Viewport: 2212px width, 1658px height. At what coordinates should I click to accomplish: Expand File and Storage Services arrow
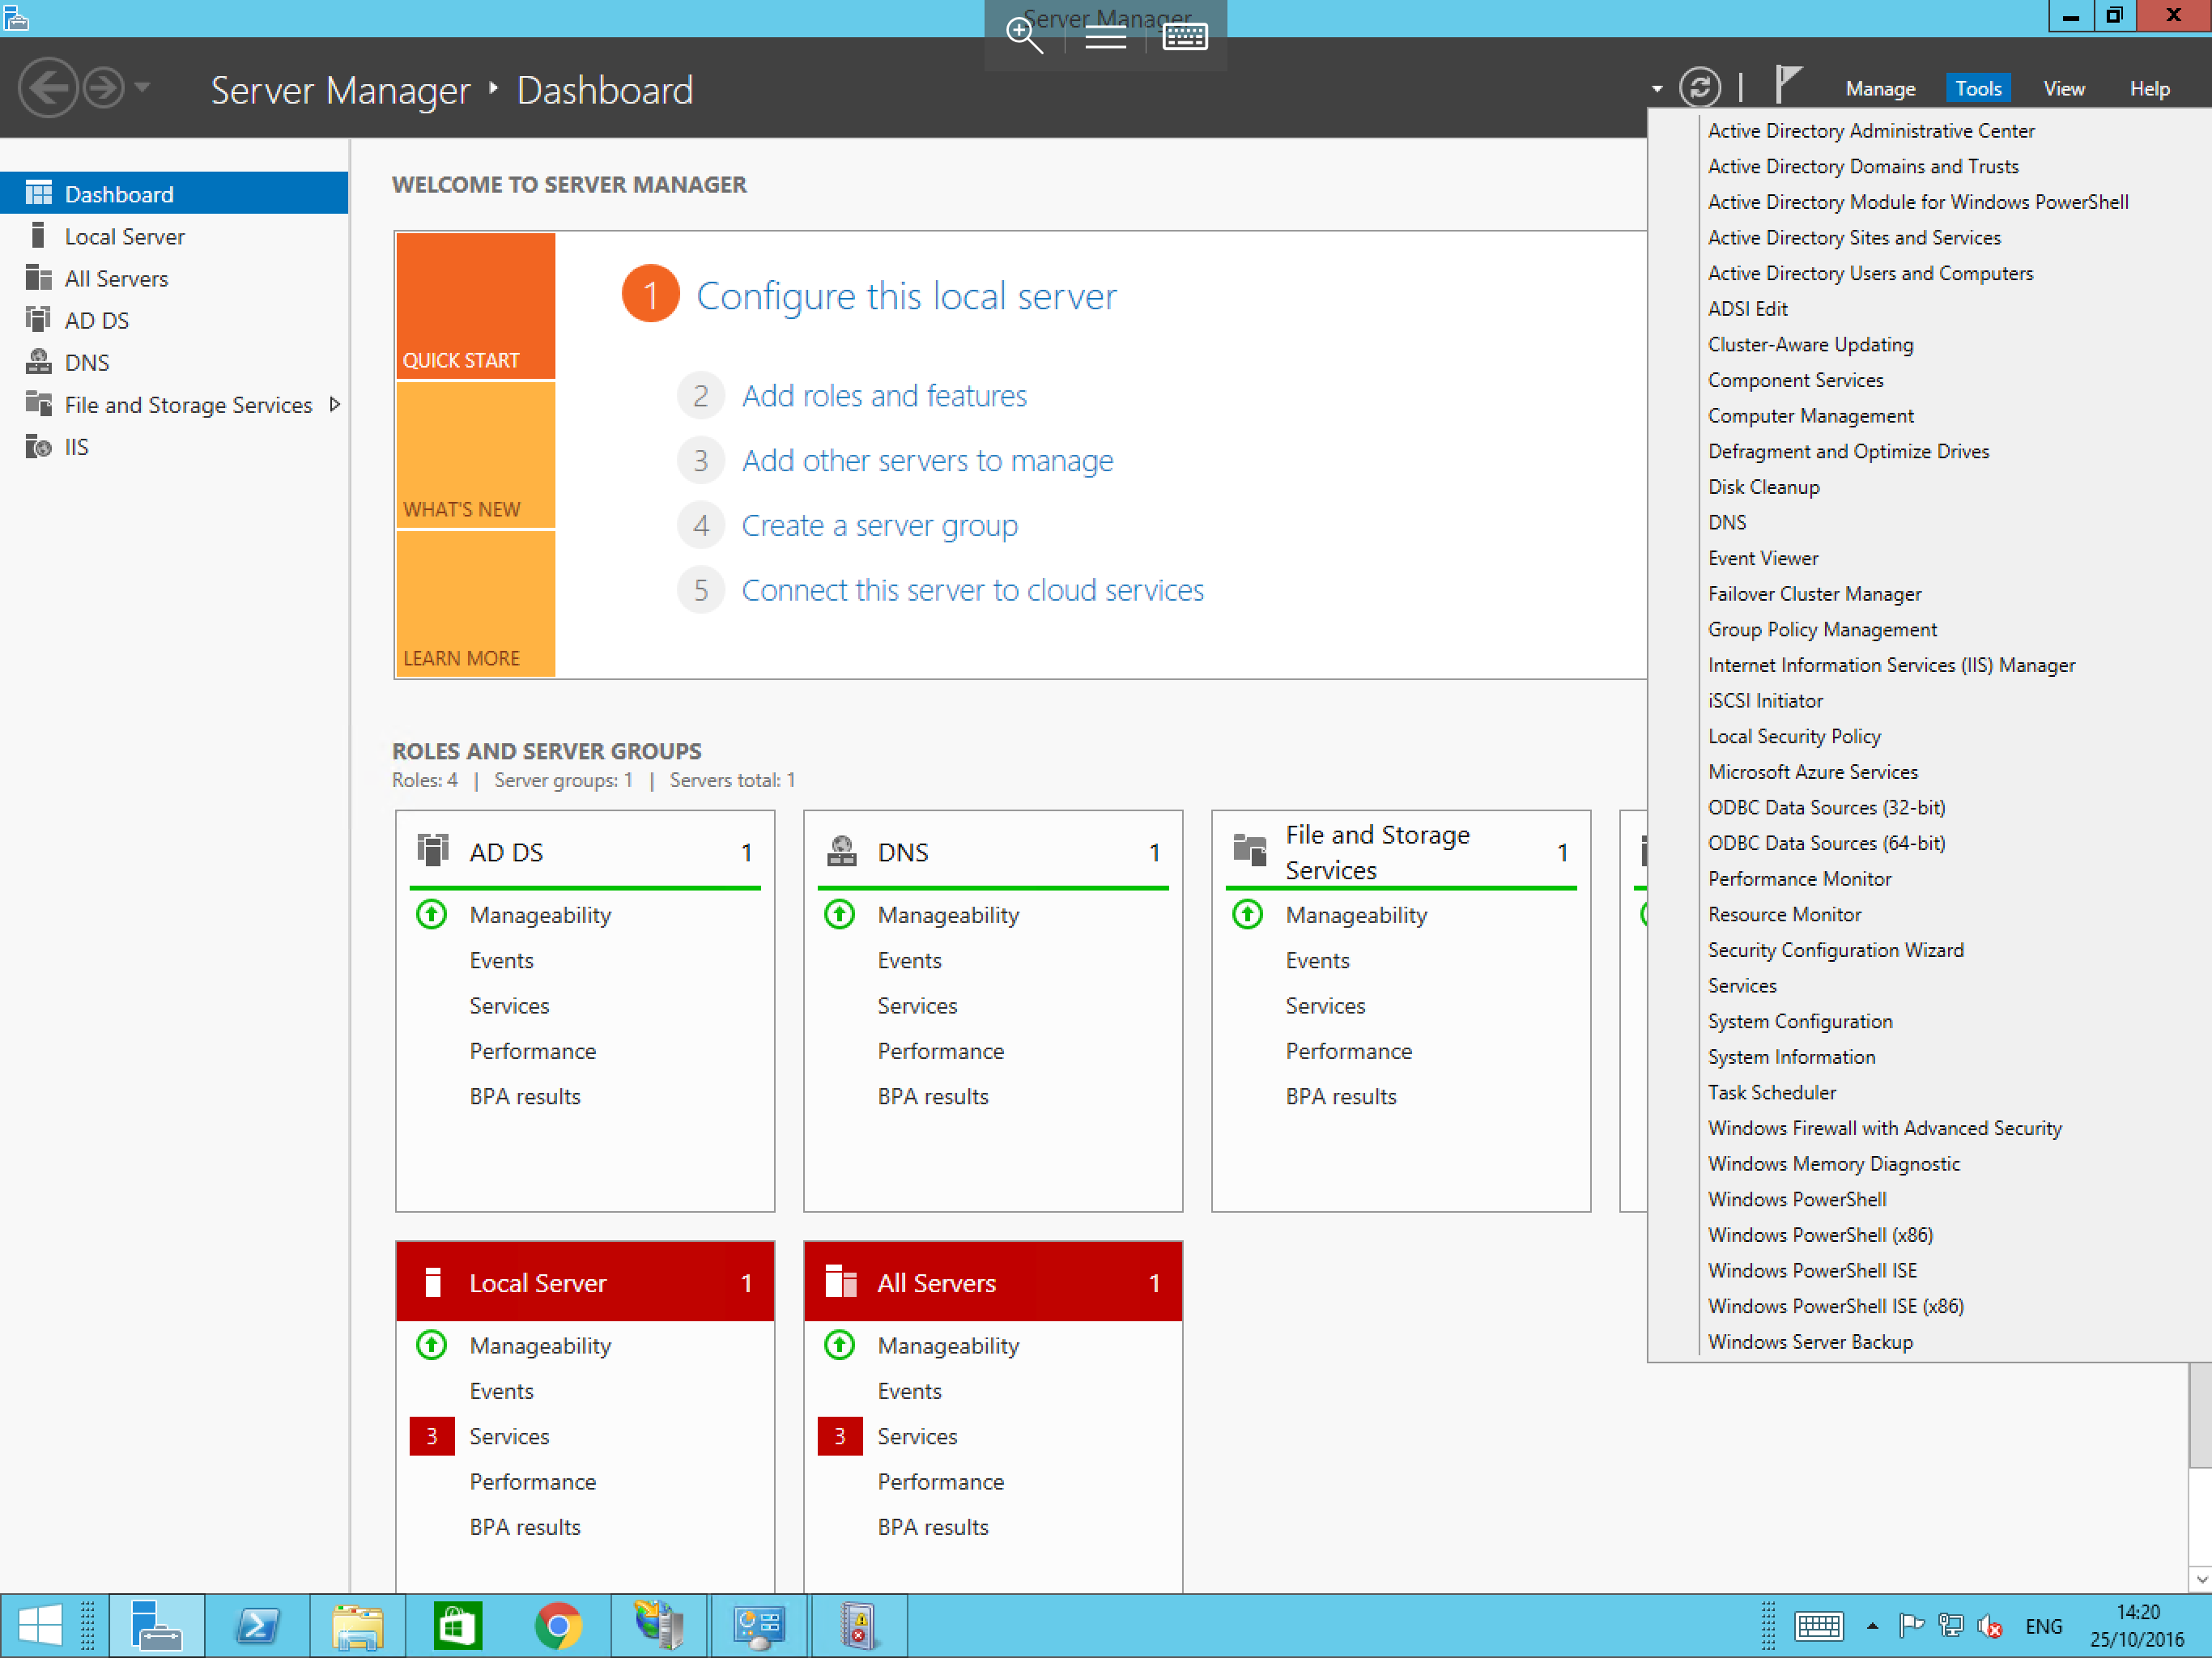click(335, 405)
